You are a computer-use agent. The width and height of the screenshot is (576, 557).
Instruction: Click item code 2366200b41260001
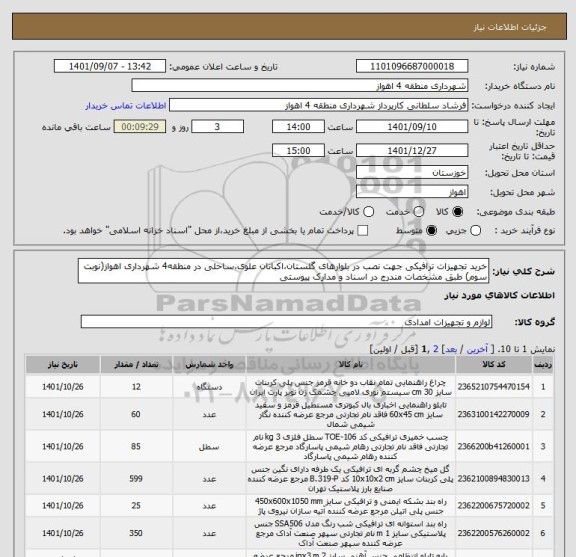[x=494, y=447]
